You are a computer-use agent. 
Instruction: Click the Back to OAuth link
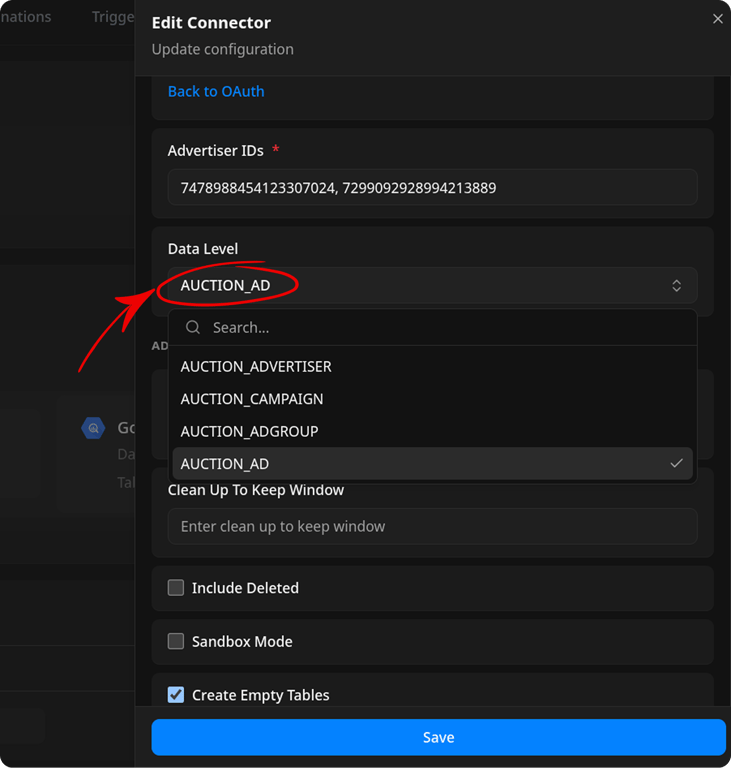click(216, 92)
